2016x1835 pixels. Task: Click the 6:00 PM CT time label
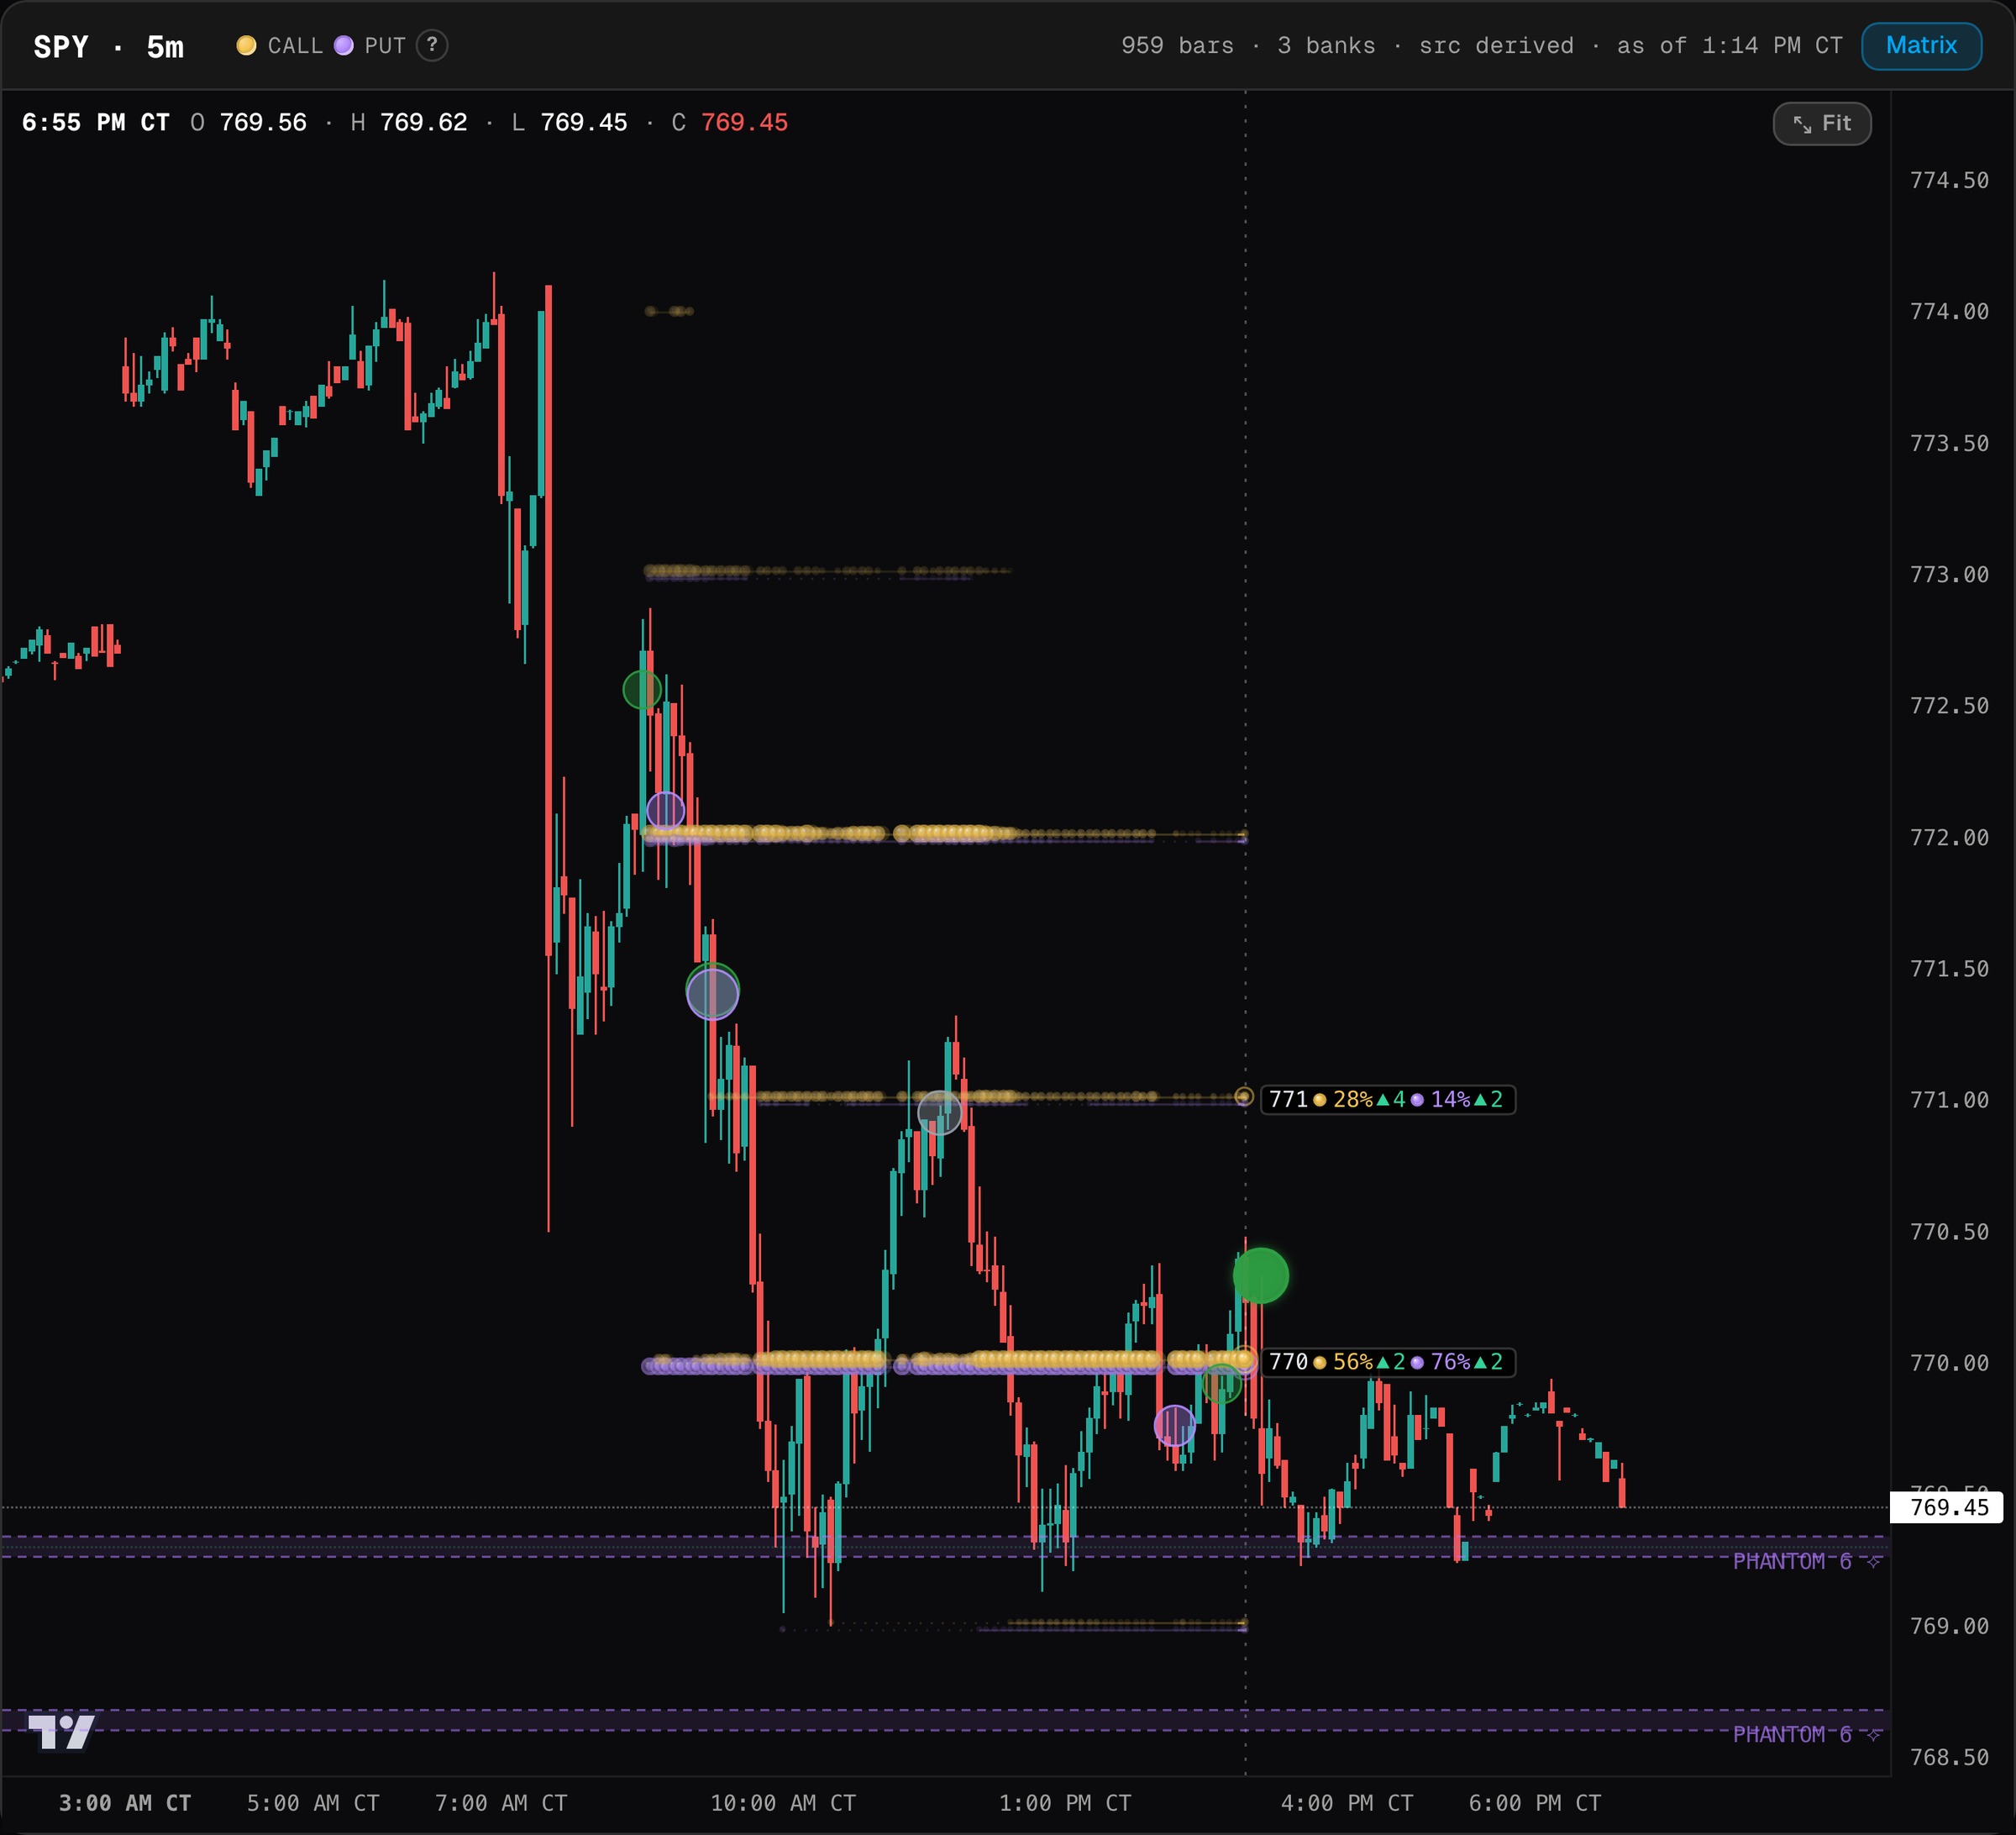pyautogui.click(x=1534, y=1803)
